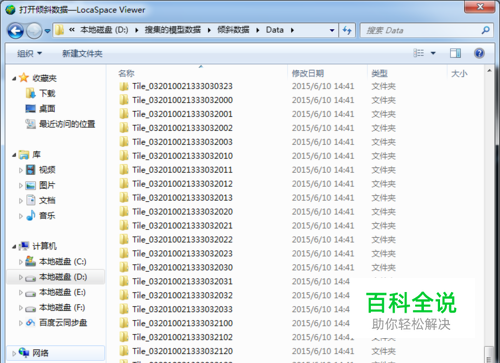The image size is (500, 363).
Task: Click the file list scrollbar up arrow
Action: pyautogui.click(x=489, y=71)
